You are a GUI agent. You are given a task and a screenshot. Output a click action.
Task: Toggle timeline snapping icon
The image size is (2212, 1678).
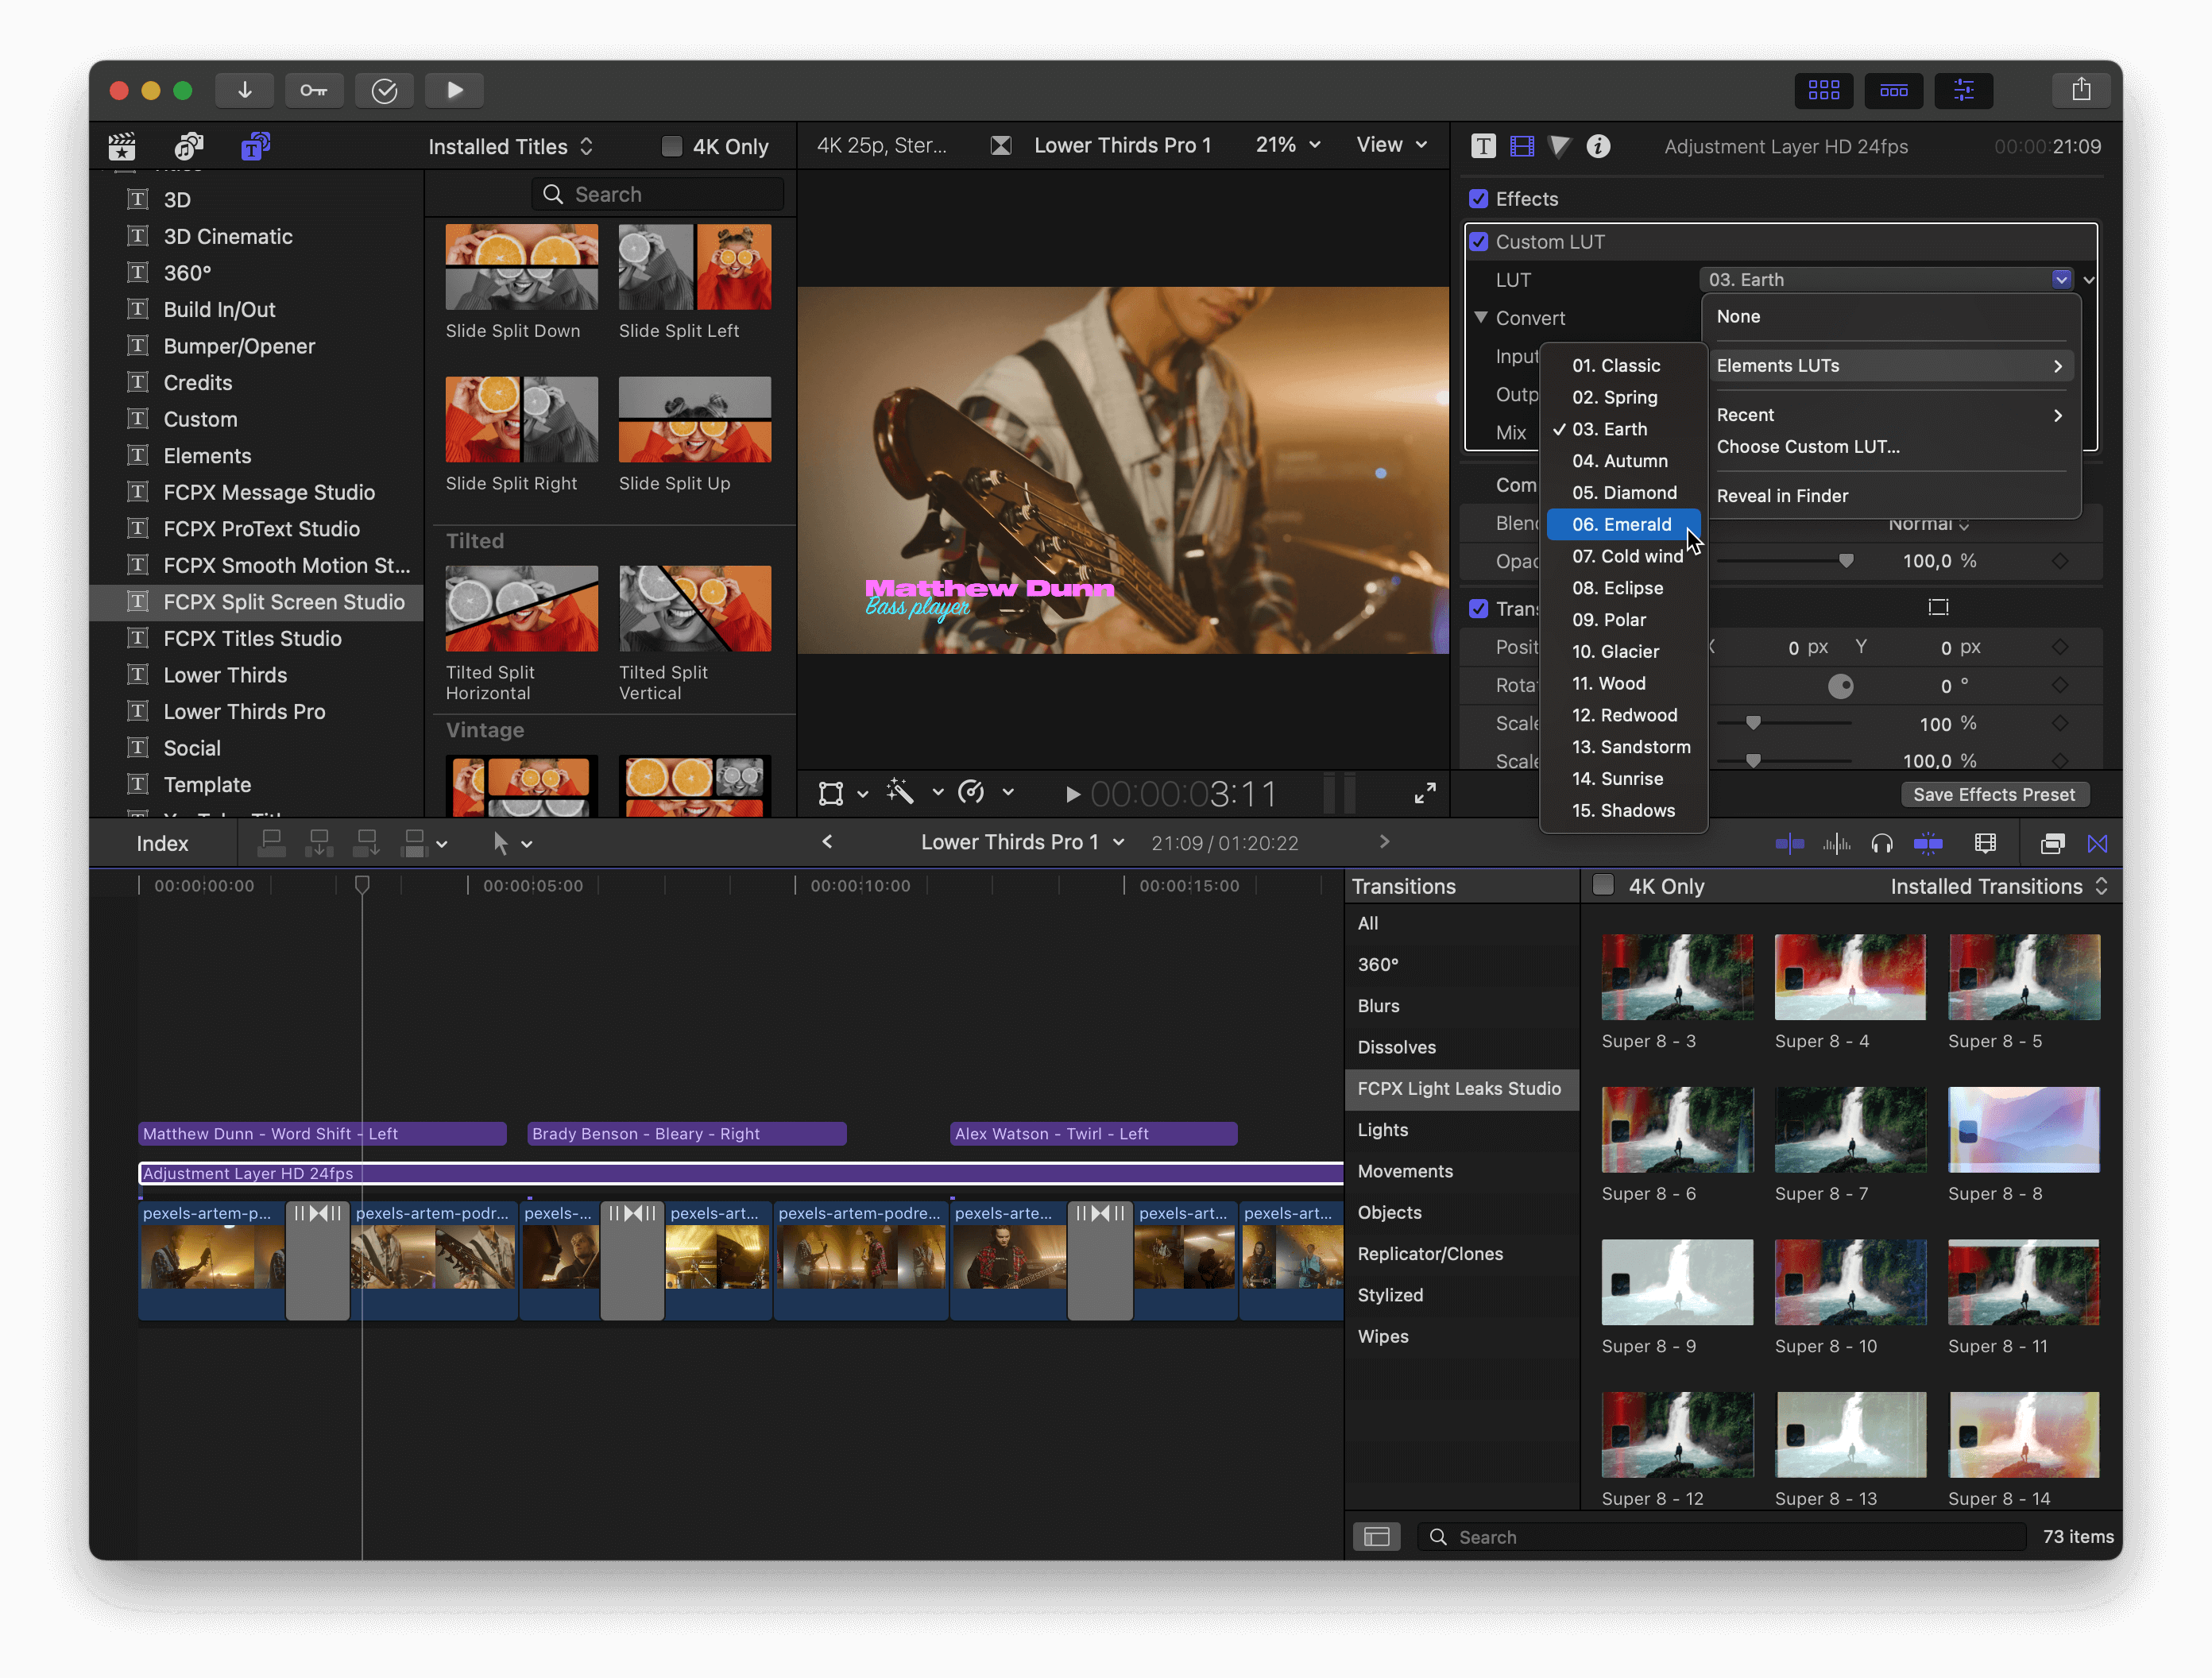1928,844
